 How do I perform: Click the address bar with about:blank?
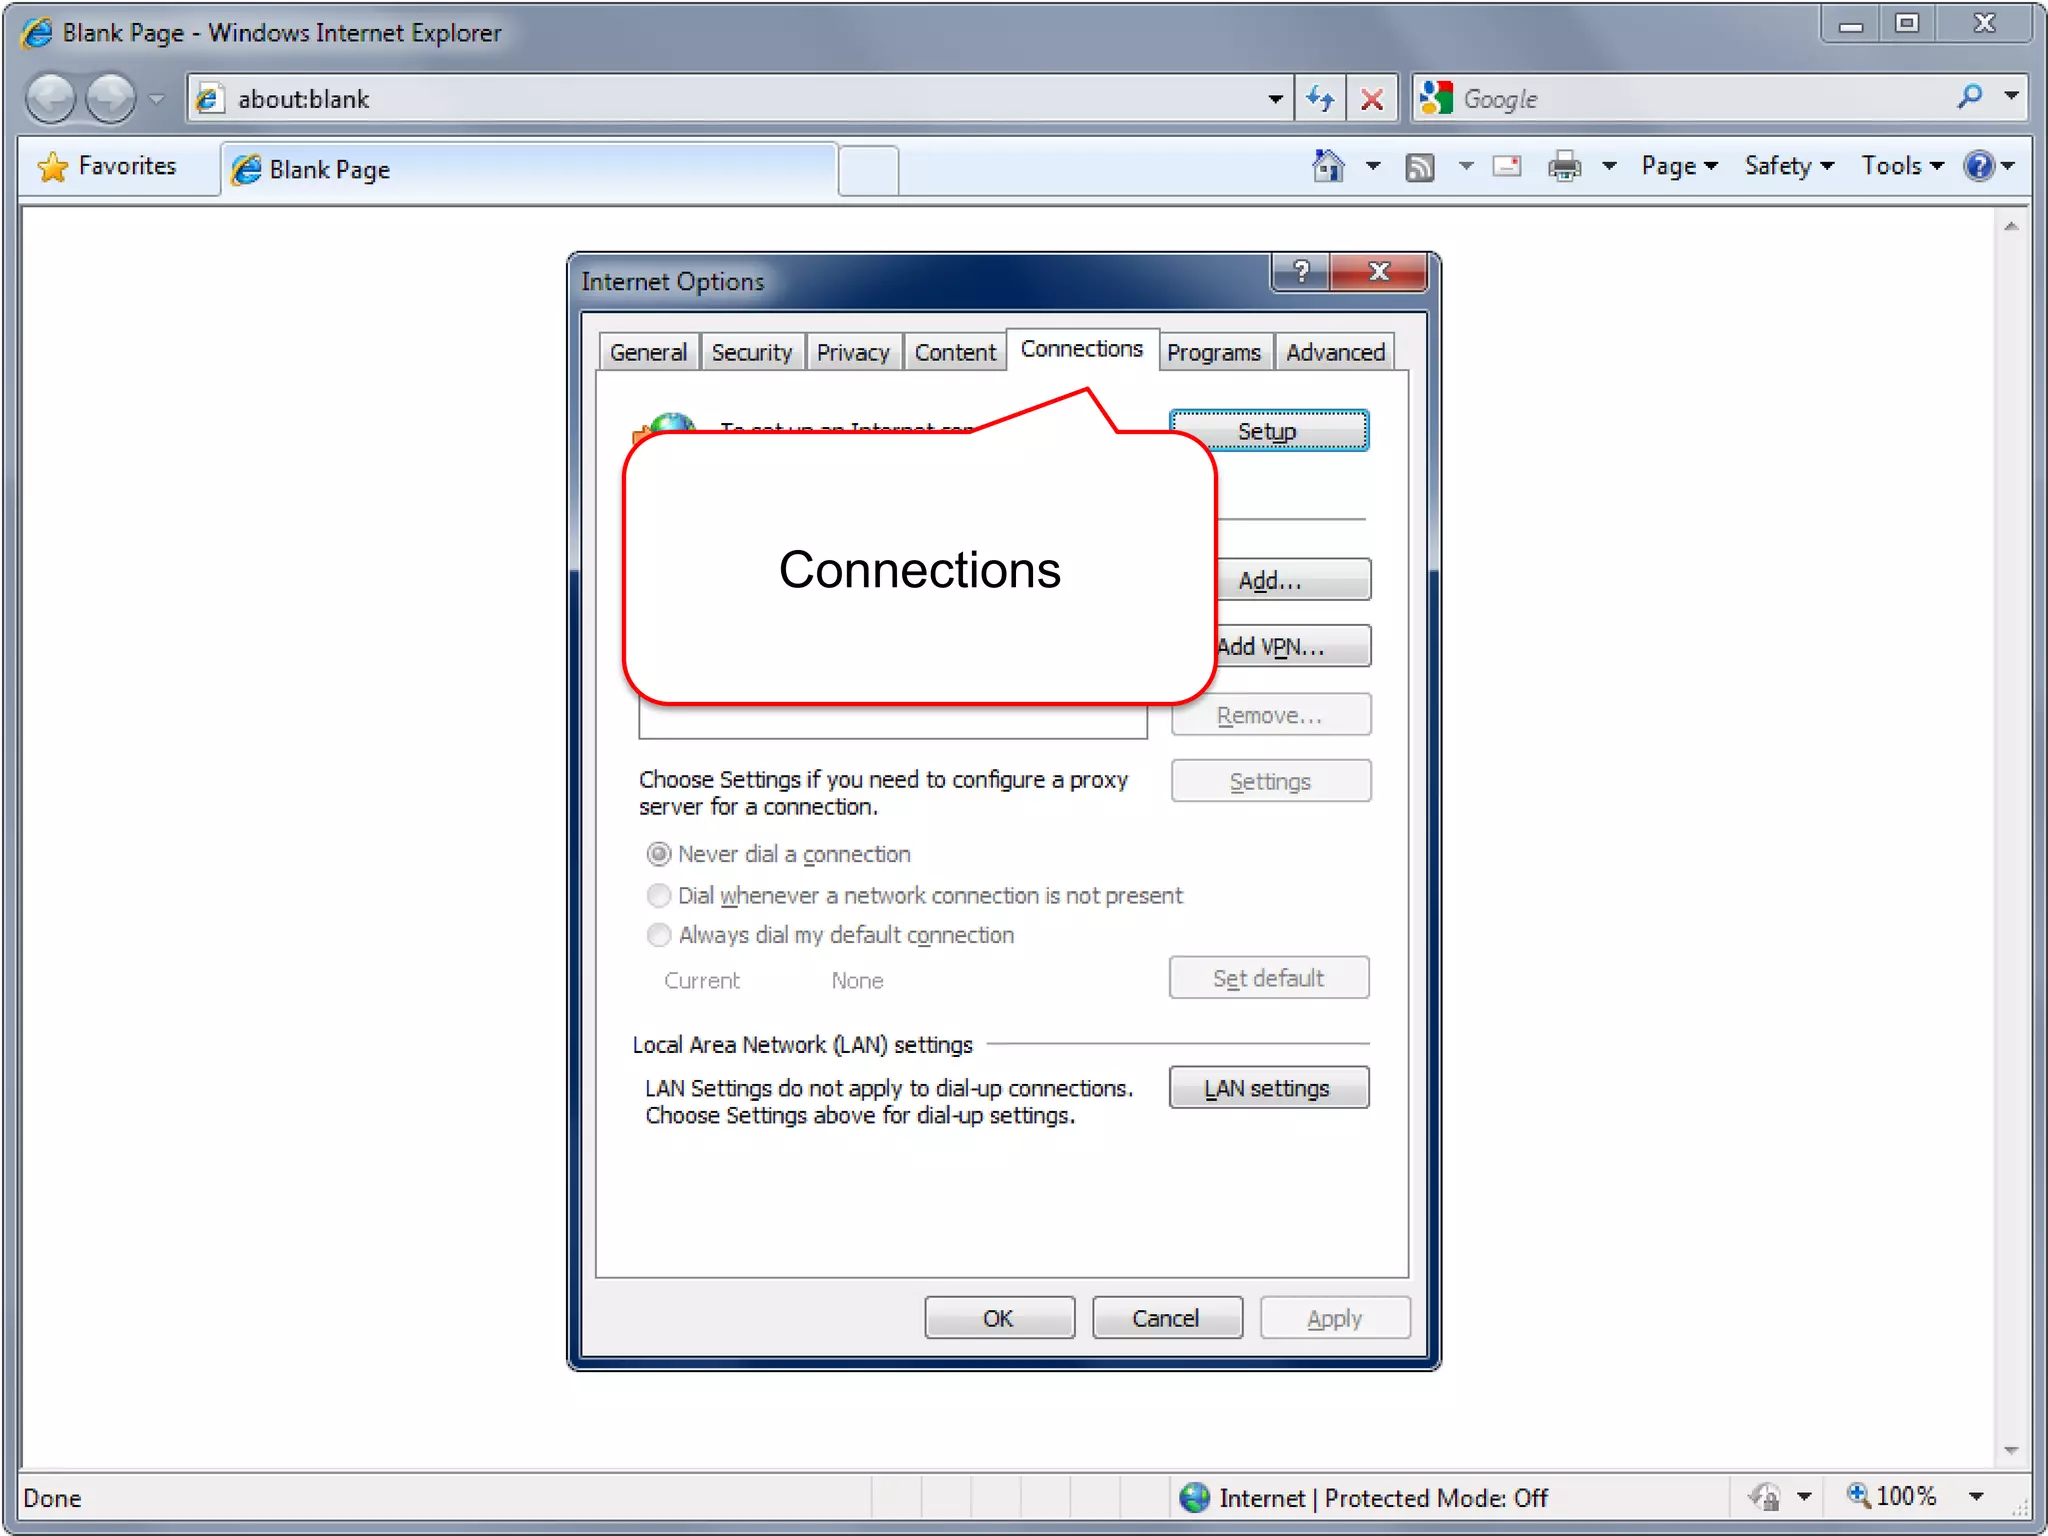740,99
